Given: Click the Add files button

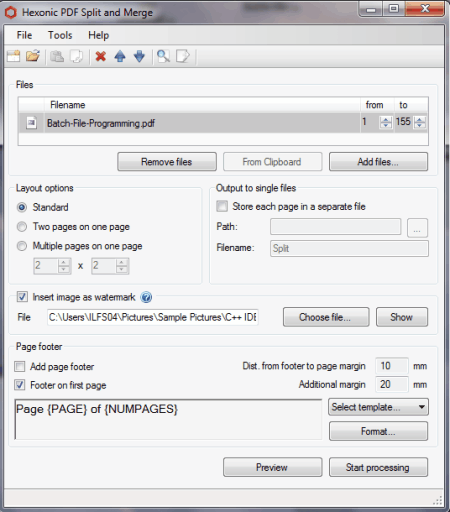Looking at the screenshot, I should click(x=378, y=162).
